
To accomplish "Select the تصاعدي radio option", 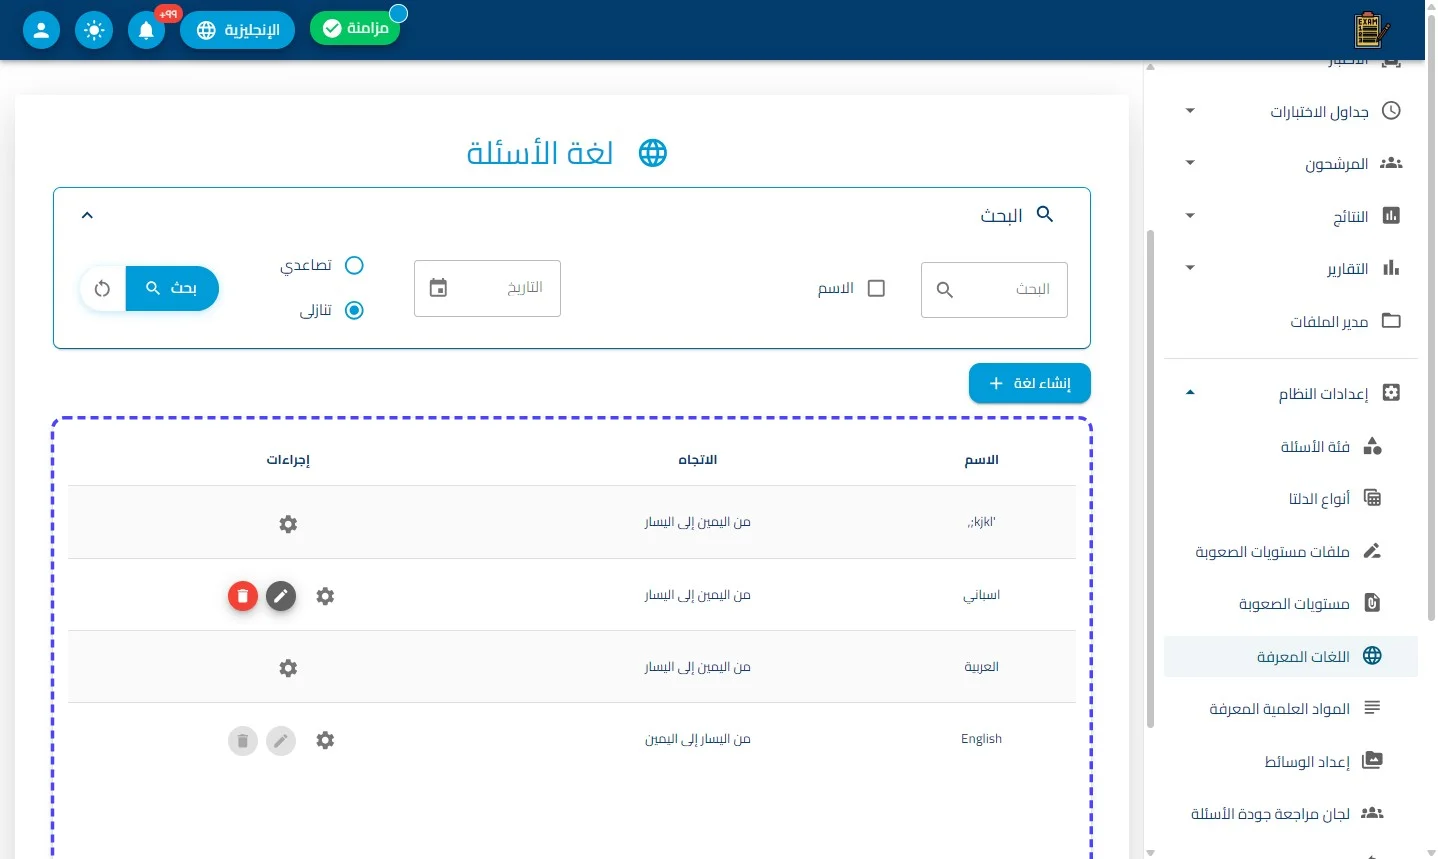I will pos(354,265).
